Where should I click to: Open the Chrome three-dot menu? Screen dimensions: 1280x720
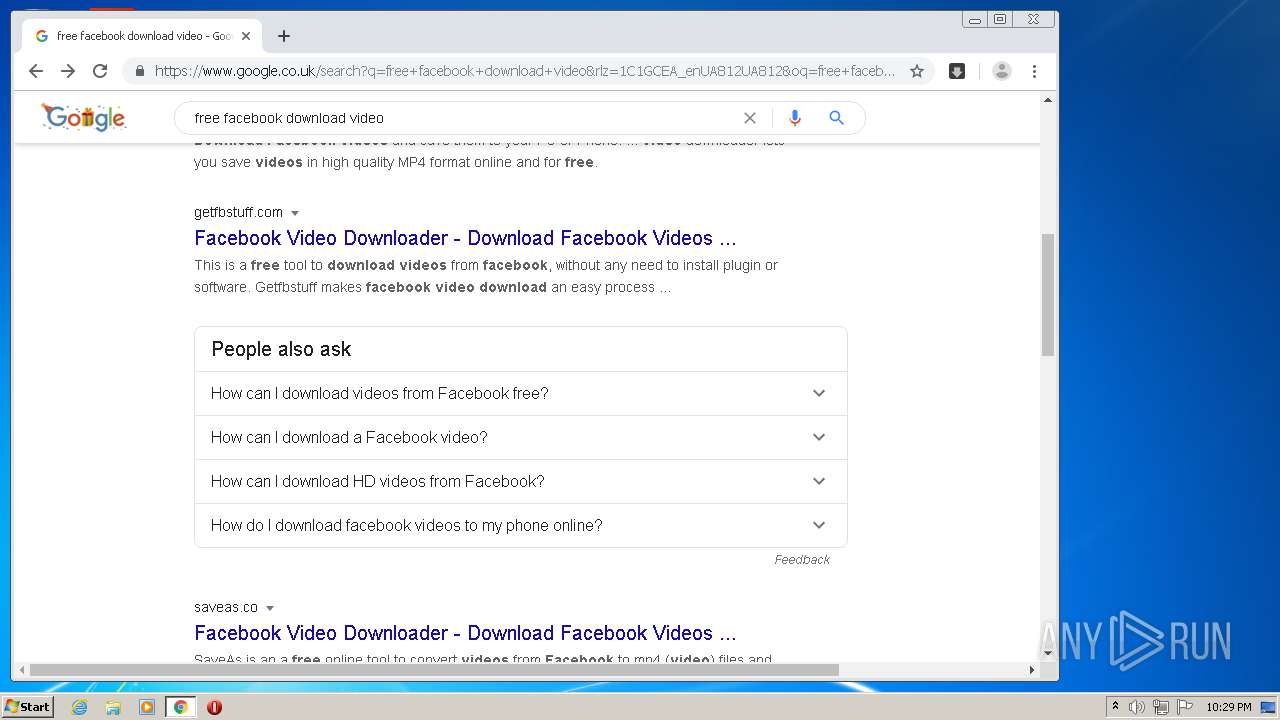(x=1034, y=71)
